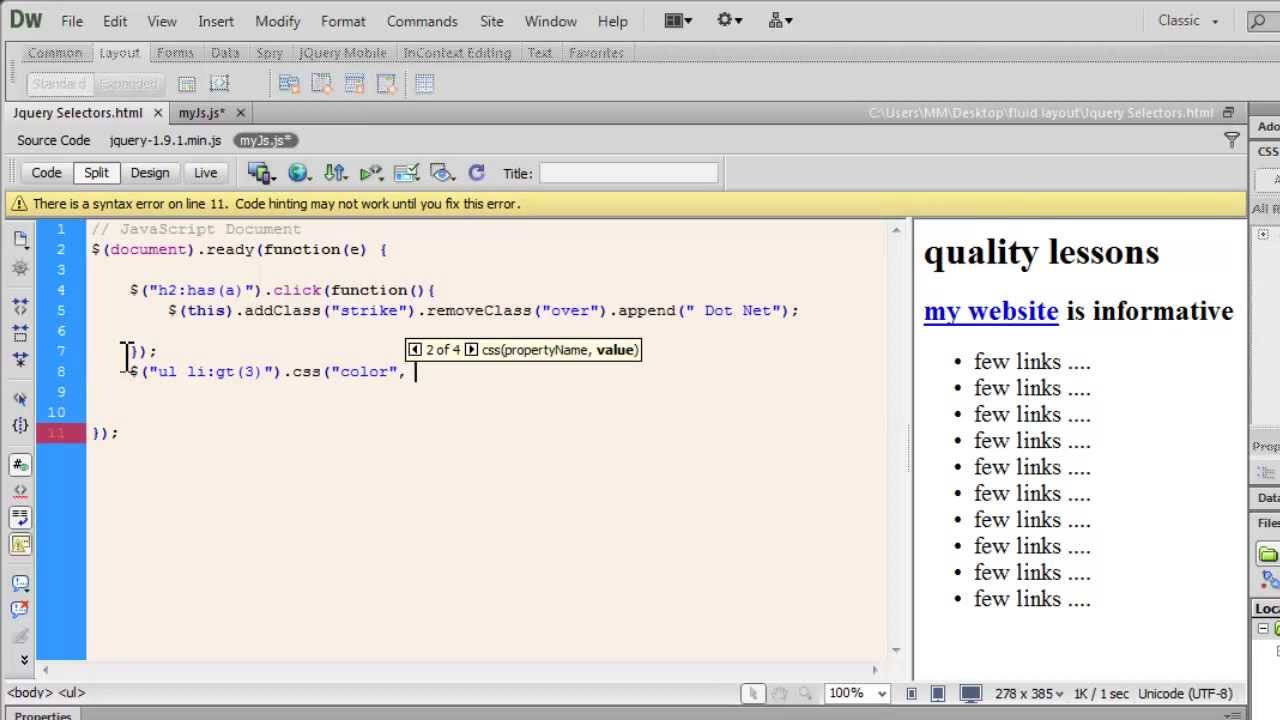Click into the Title input field

(x=628, y=173)
